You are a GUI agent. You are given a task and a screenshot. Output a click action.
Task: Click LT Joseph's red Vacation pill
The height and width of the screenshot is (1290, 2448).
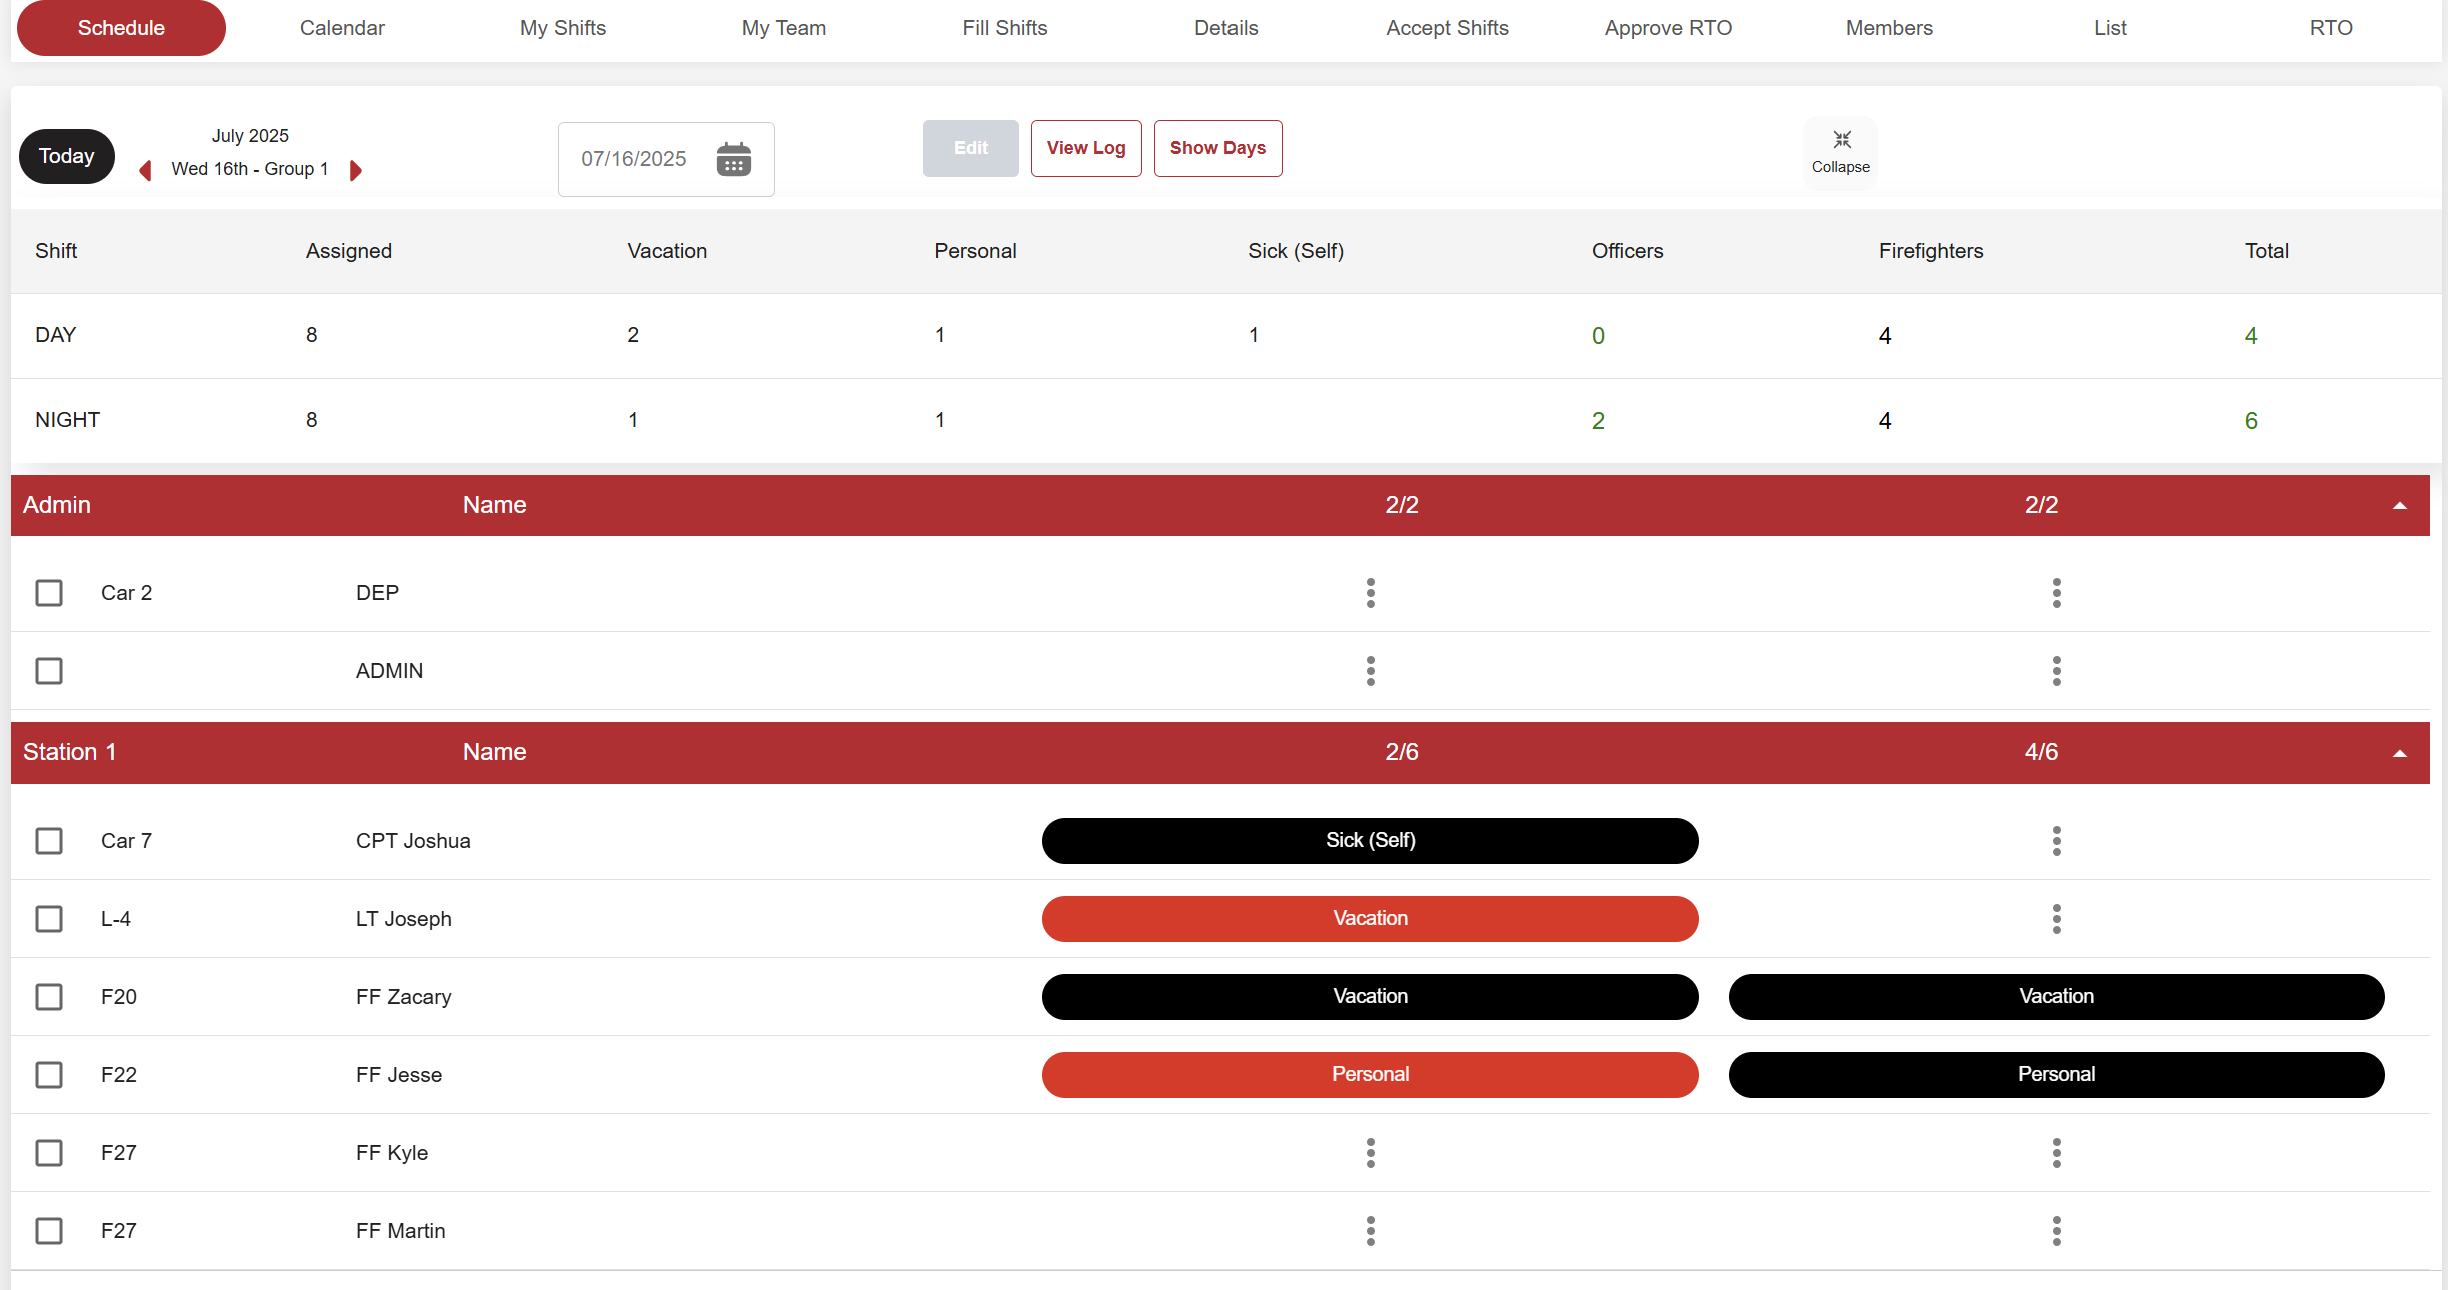point(1369,919)
